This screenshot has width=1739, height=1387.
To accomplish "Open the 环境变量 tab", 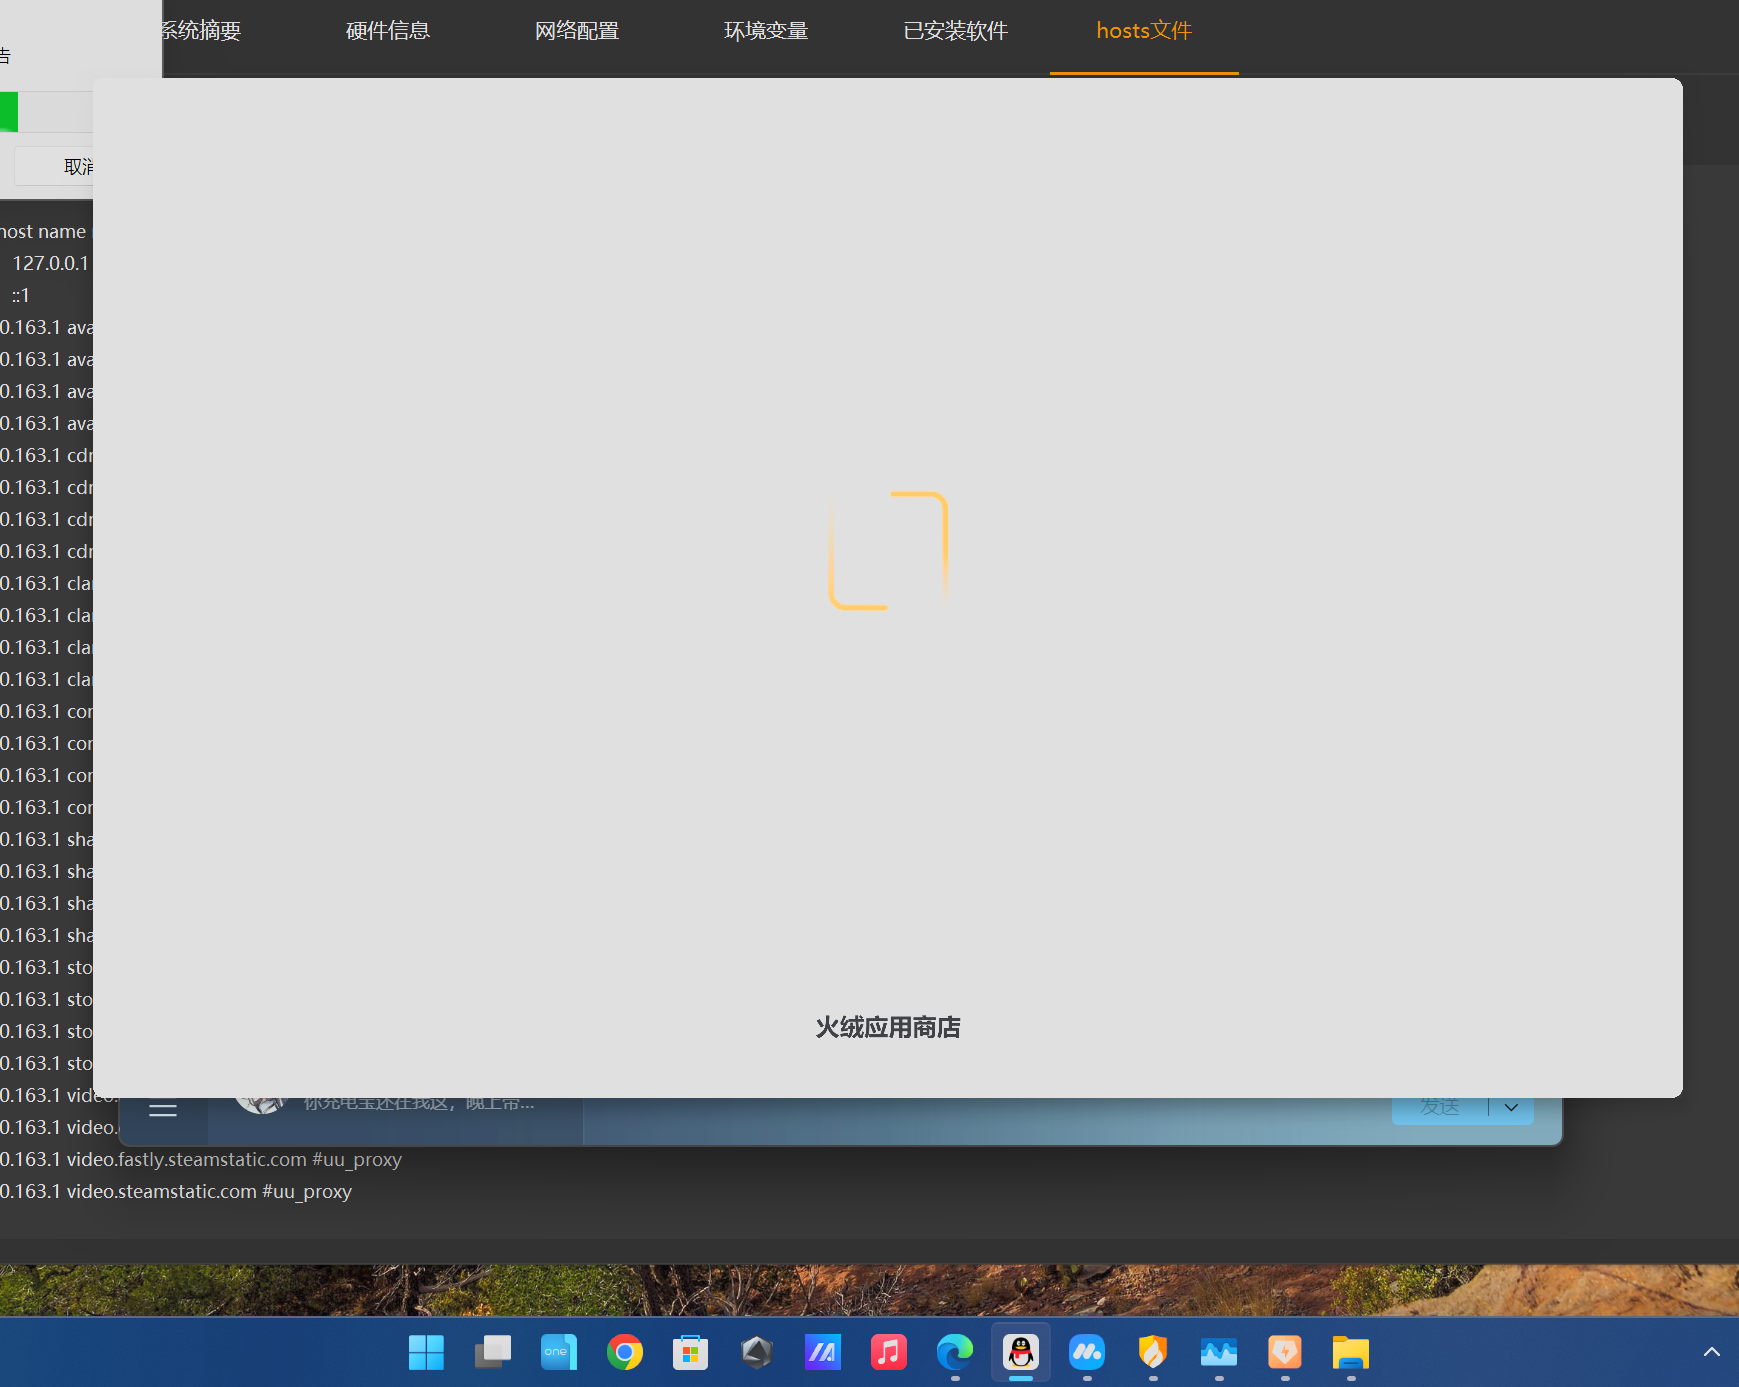I will click(x=766, y=31).
